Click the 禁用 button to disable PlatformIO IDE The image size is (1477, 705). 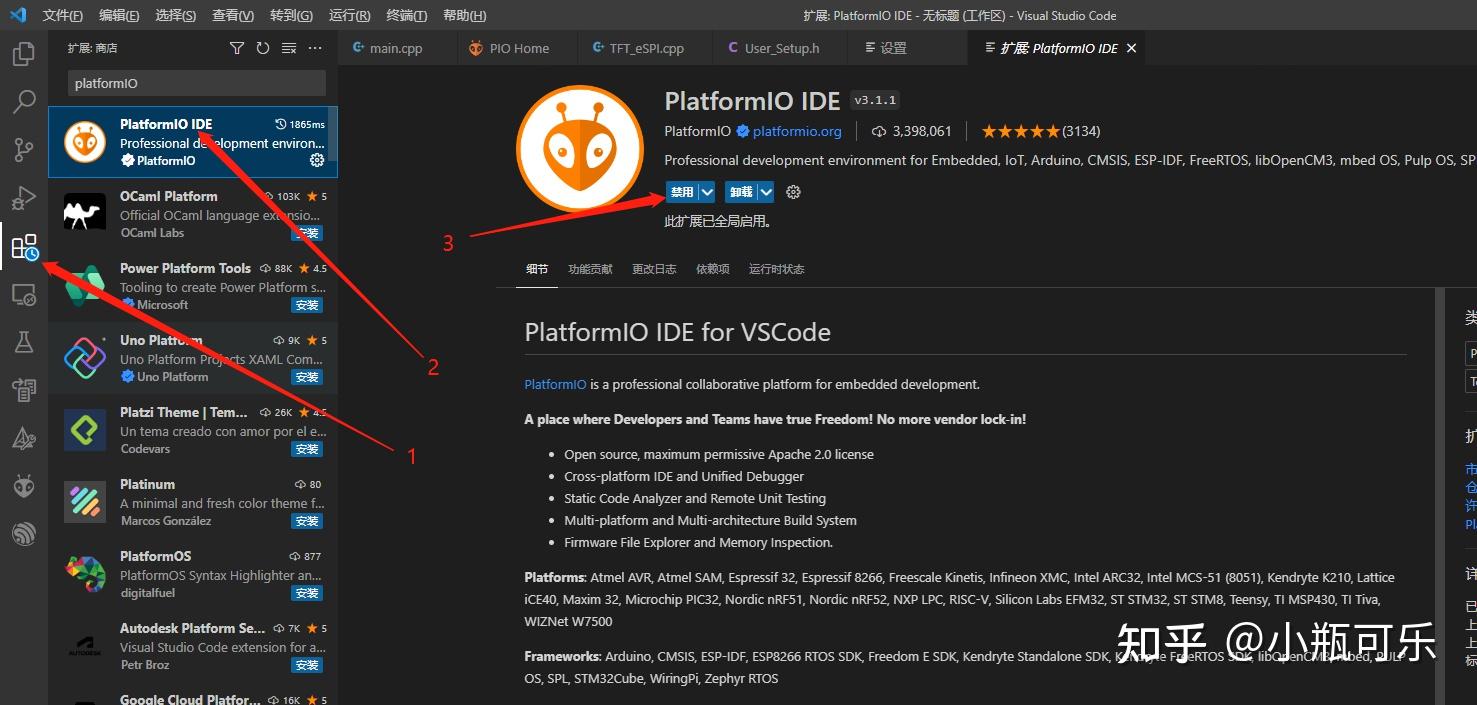click(683, 191)
